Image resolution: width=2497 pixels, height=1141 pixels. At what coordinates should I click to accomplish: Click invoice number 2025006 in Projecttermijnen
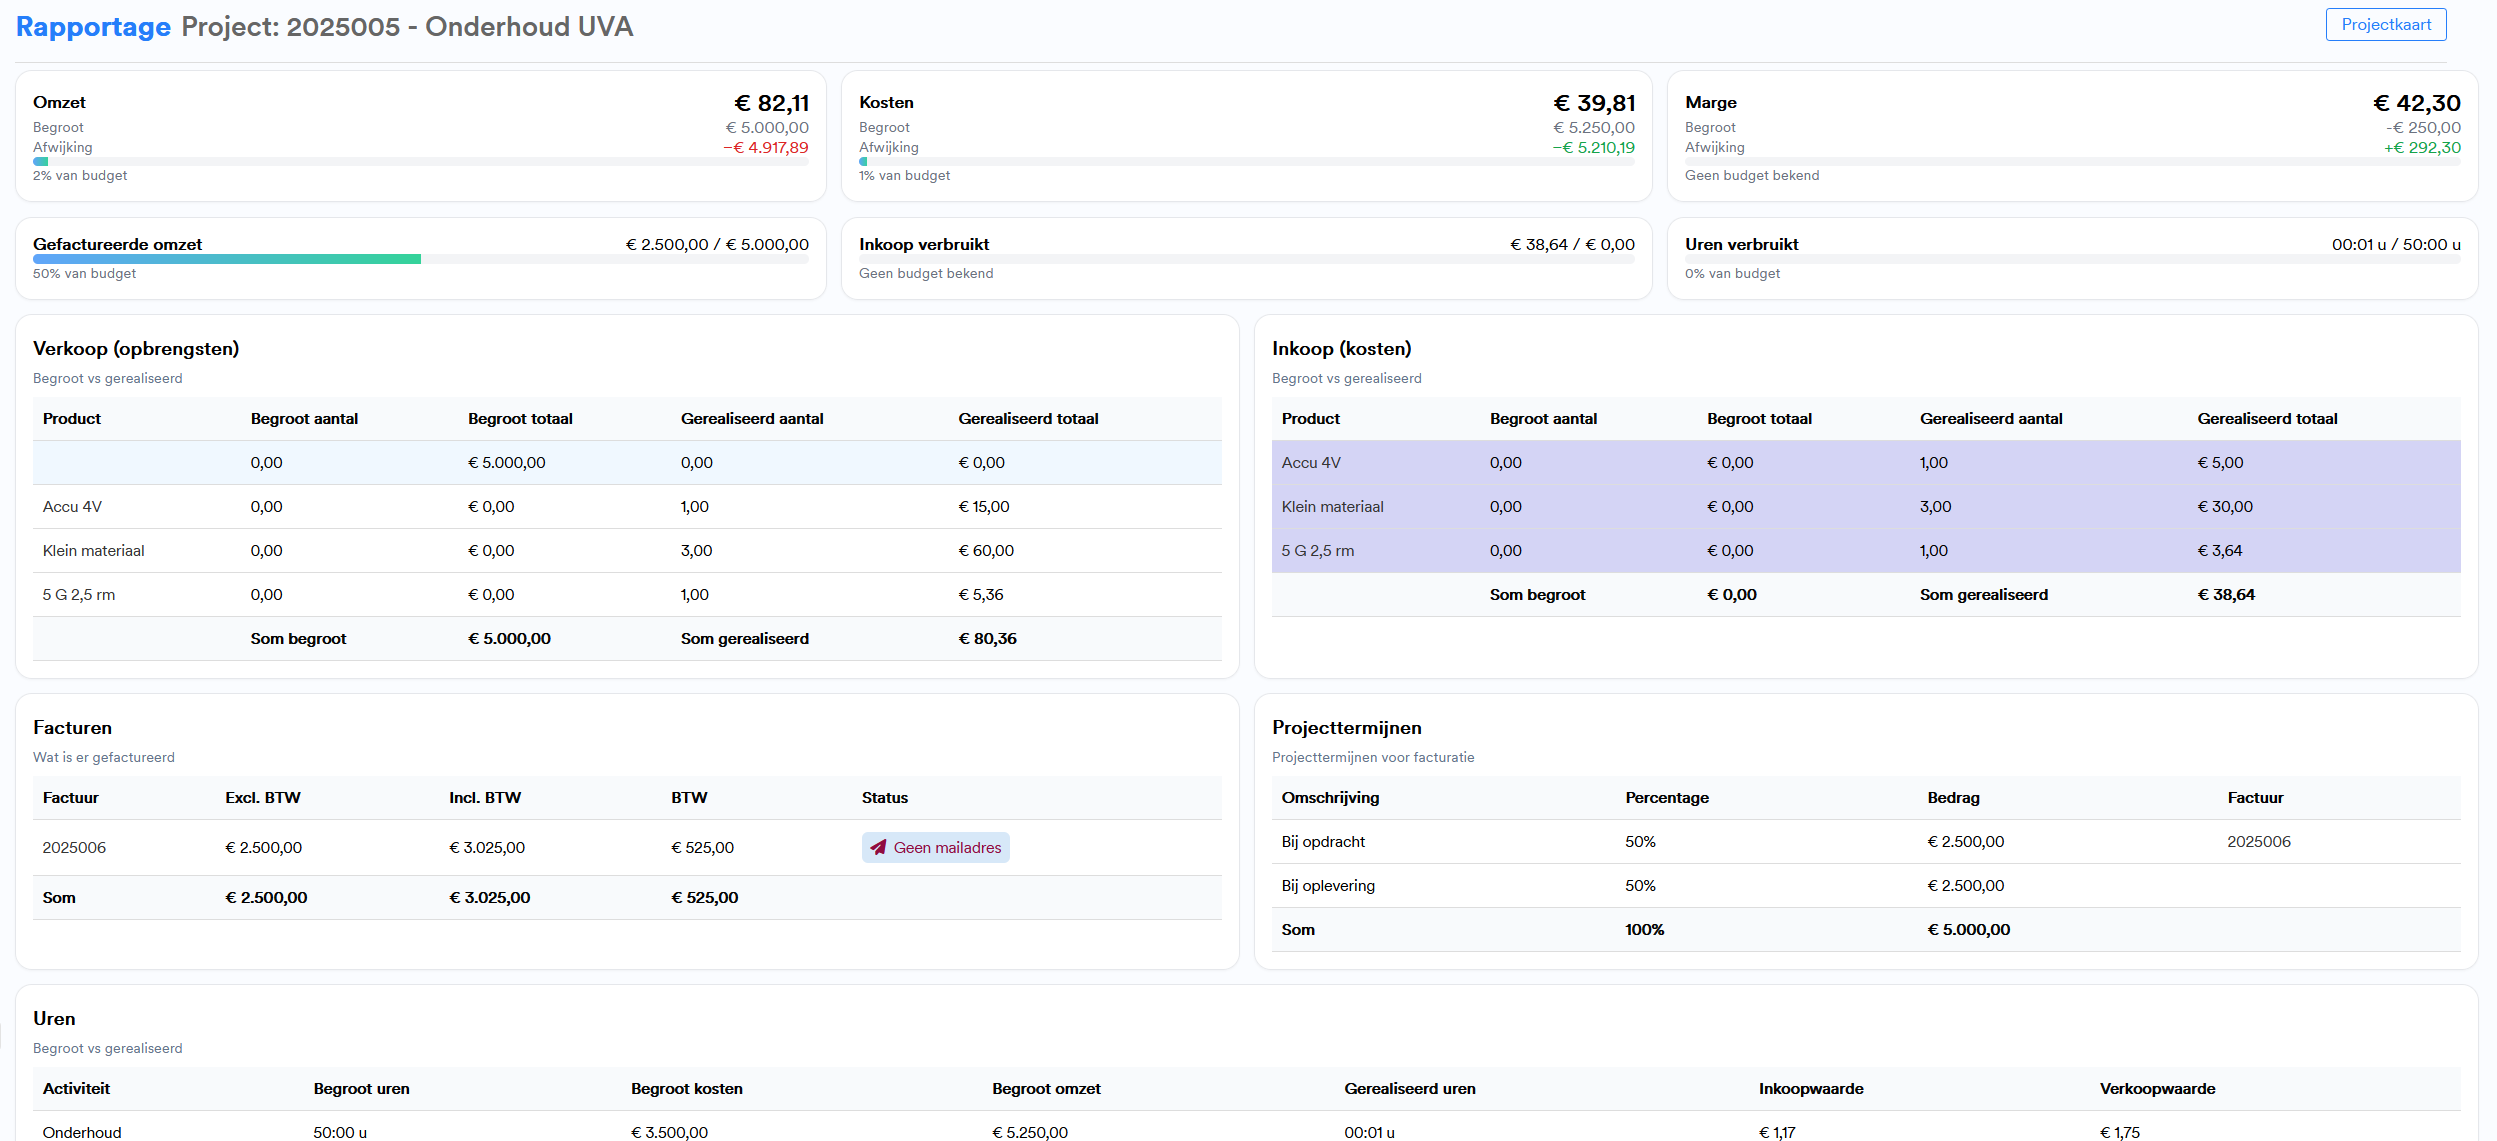(x=2258, y=842)
